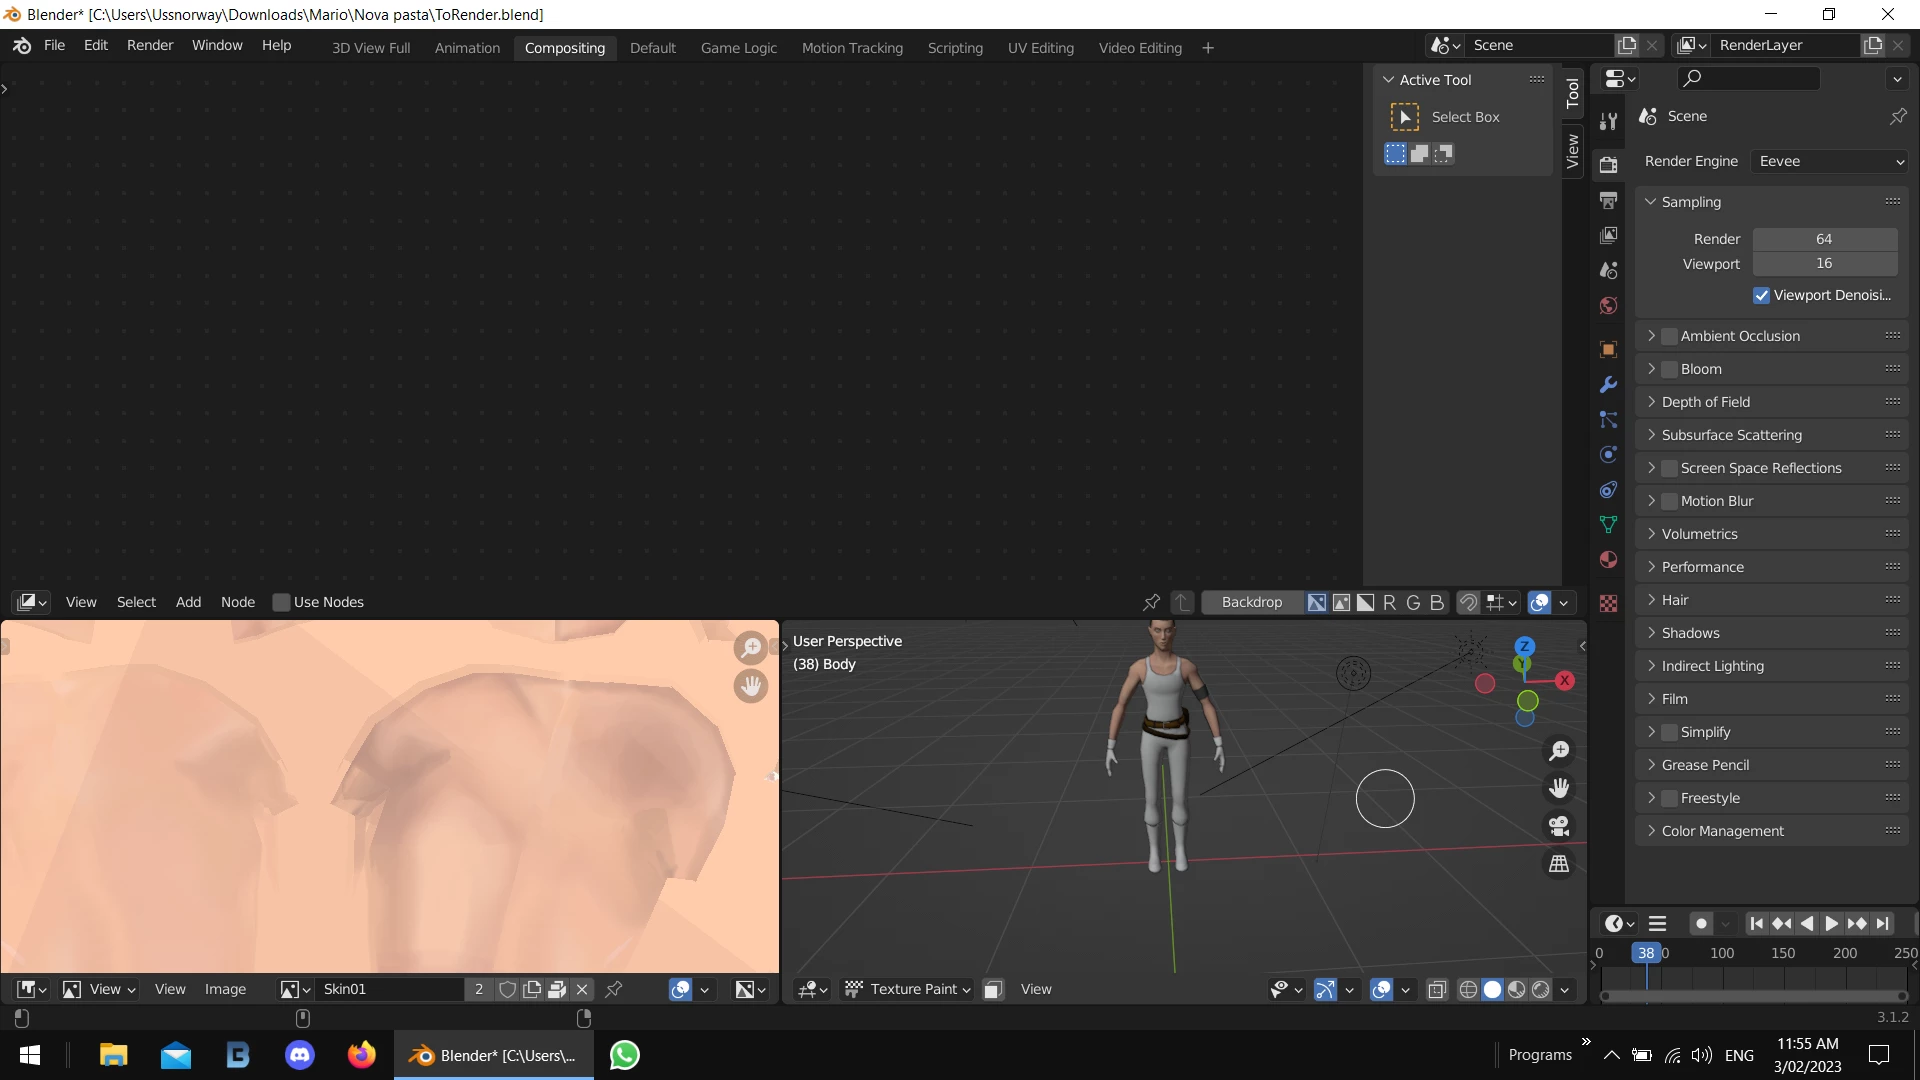The width and height of the screenshot is (1920, 1080).
Task: Click the Render samples value field
Action: 1824,239
